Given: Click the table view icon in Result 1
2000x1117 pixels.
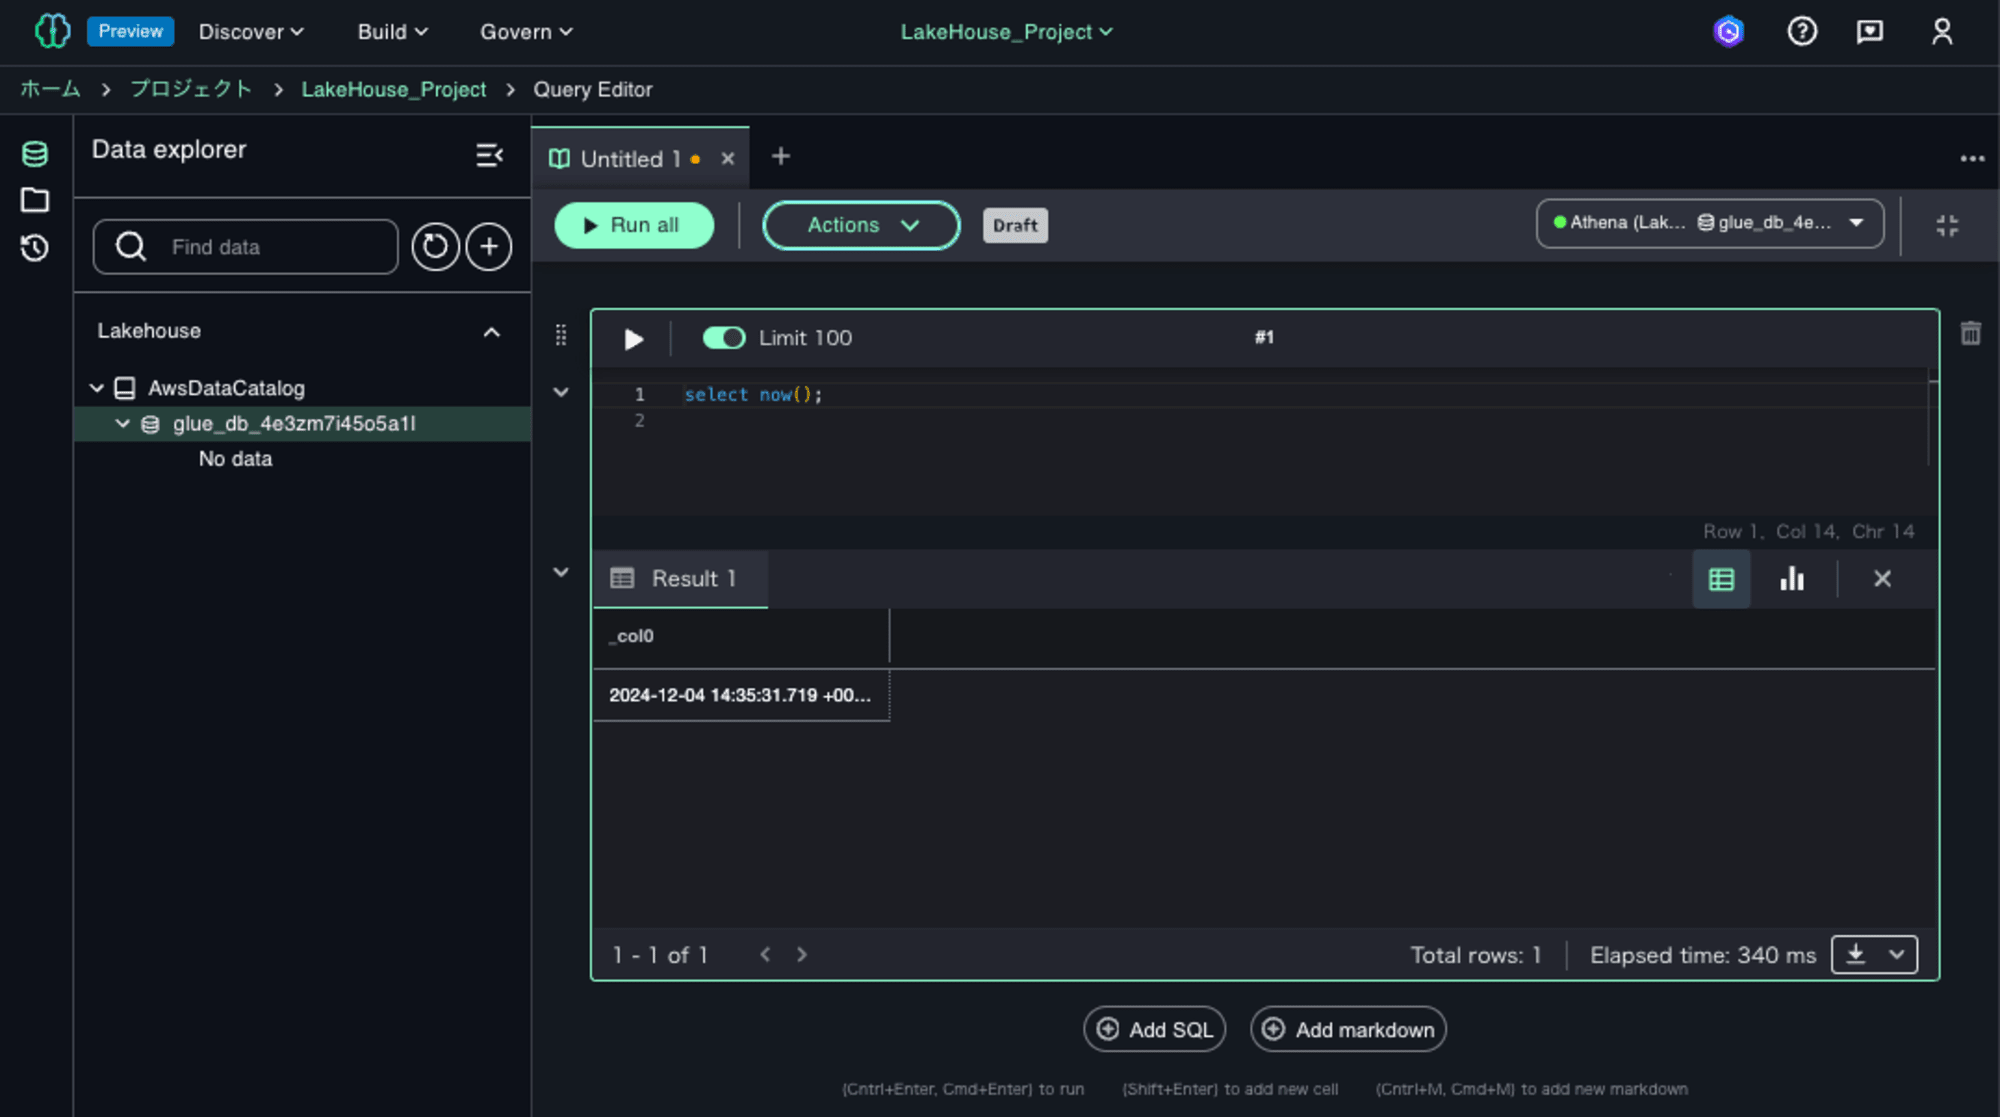Looking at the screenshot, I should click(1721, 577).
